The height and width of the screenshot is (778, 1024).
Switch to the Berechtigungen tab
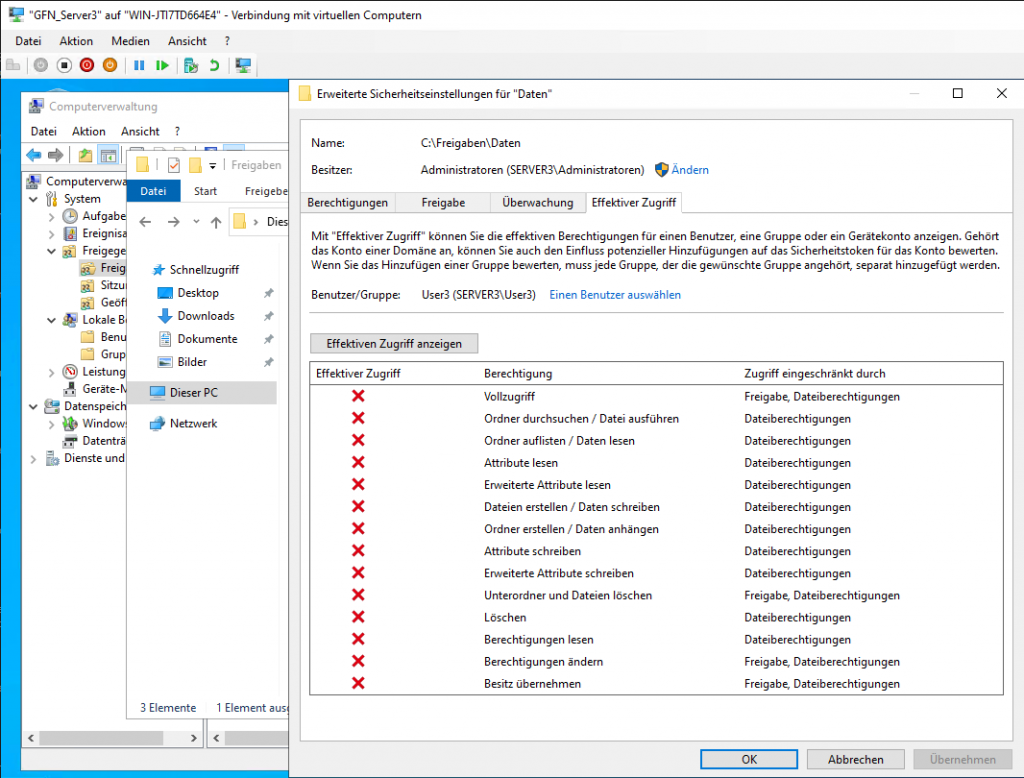[x=347, y=202]
